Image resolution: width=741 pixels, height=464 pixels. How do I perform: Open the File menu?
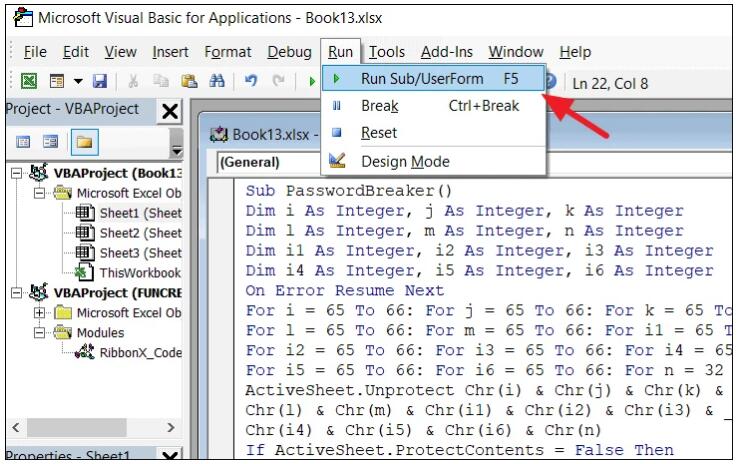pyautogui.click(x=35, y=52)
